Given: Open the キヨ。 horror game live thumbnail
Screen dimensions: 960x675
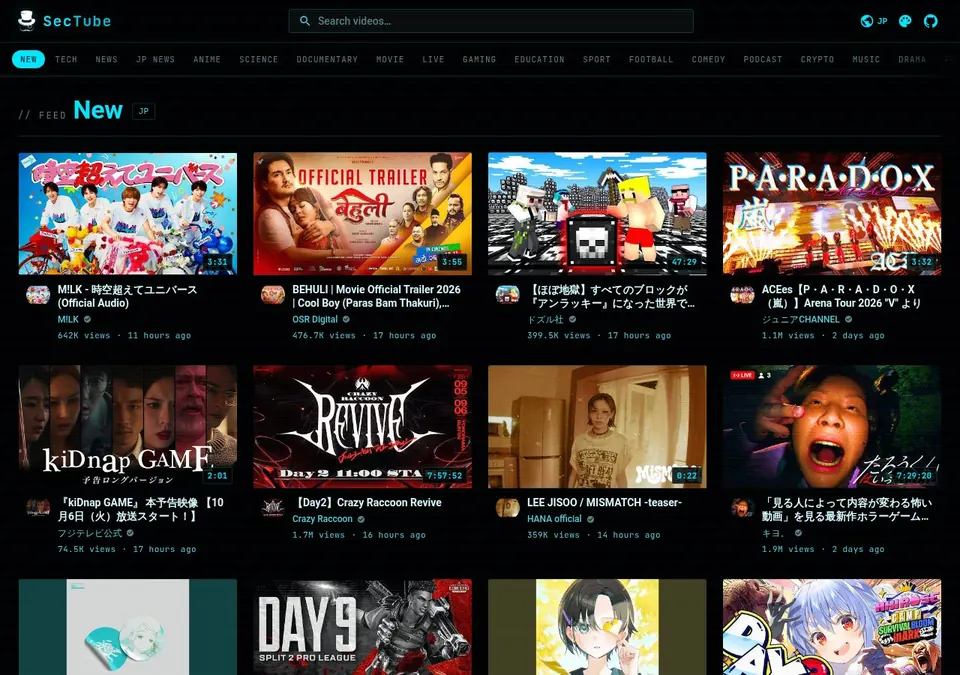Looking at the screenshot, I should pos(832,427).
